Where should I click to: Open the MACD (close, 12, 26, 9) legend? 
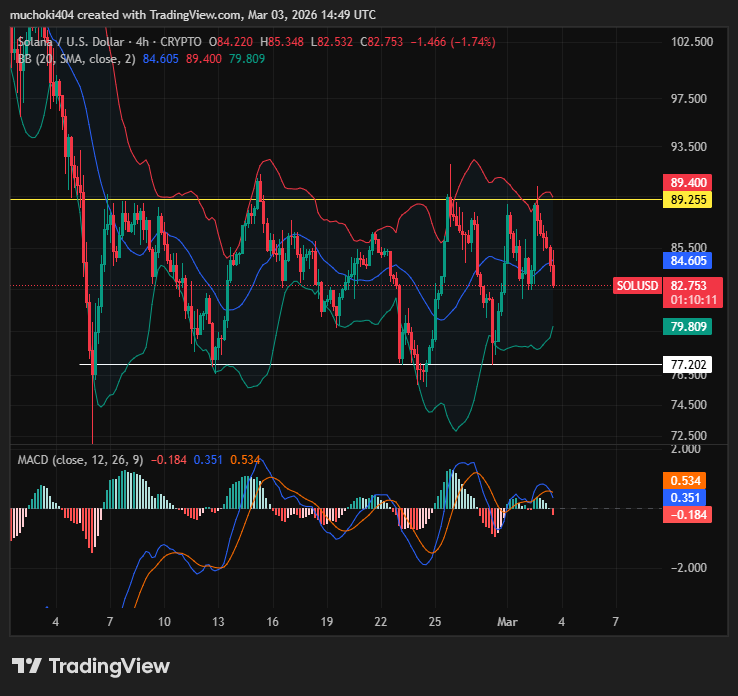coord(80,460)
